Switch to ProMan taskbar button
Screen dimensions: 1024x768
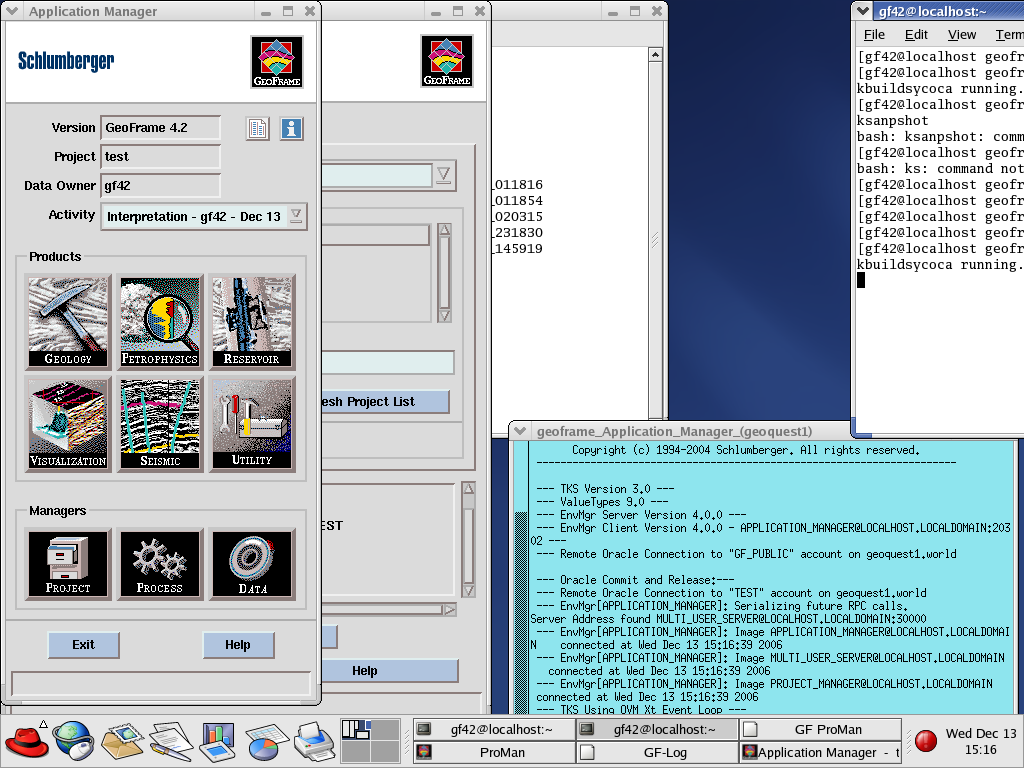(494, 752)
